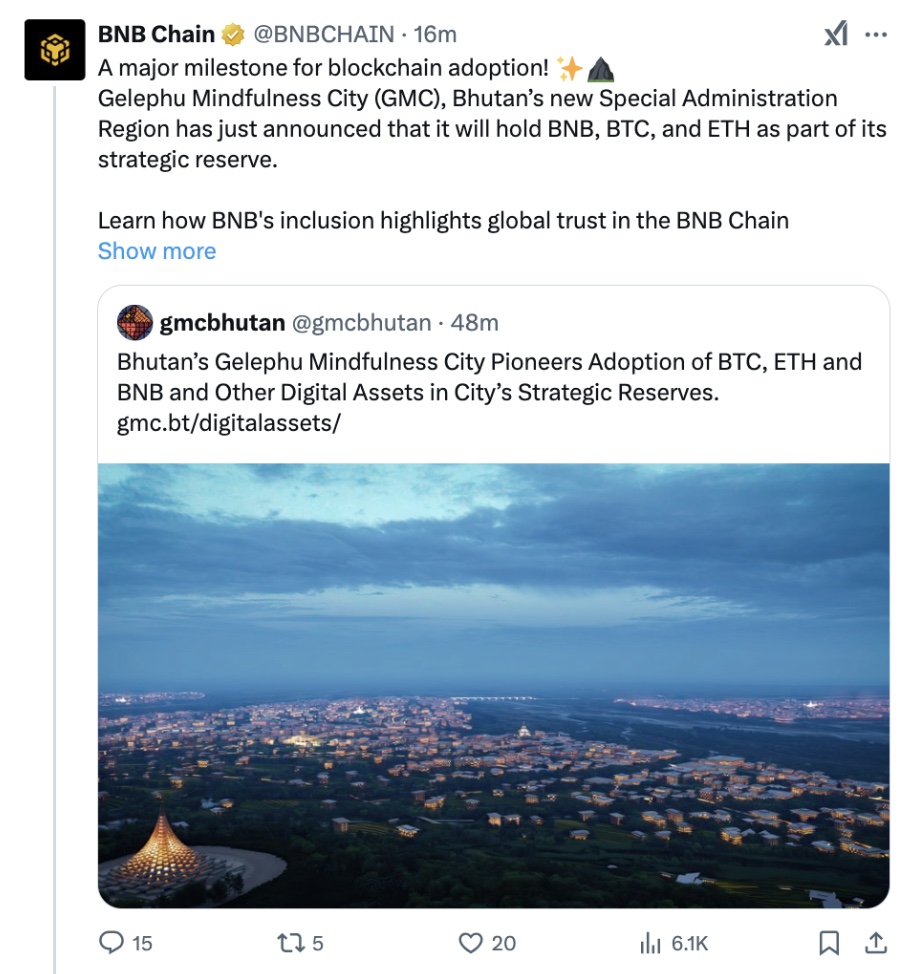
Task: Click the 48m quoted post timestamp
Action: [475, 323]
